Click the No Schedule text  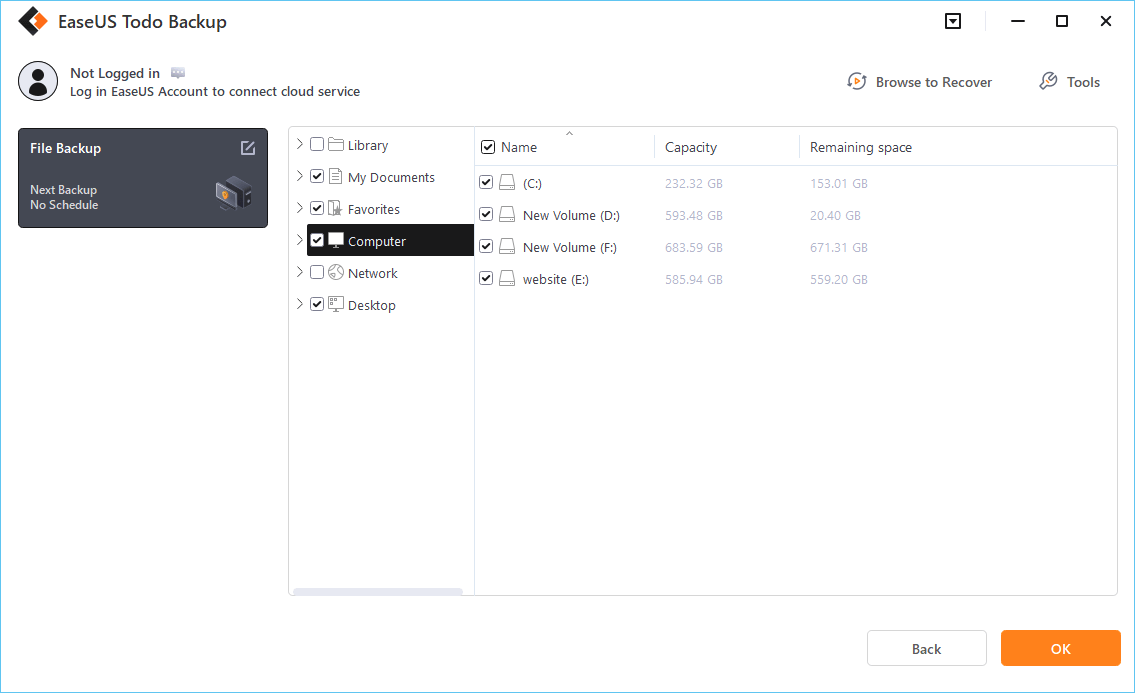click(x=64, y=205)
